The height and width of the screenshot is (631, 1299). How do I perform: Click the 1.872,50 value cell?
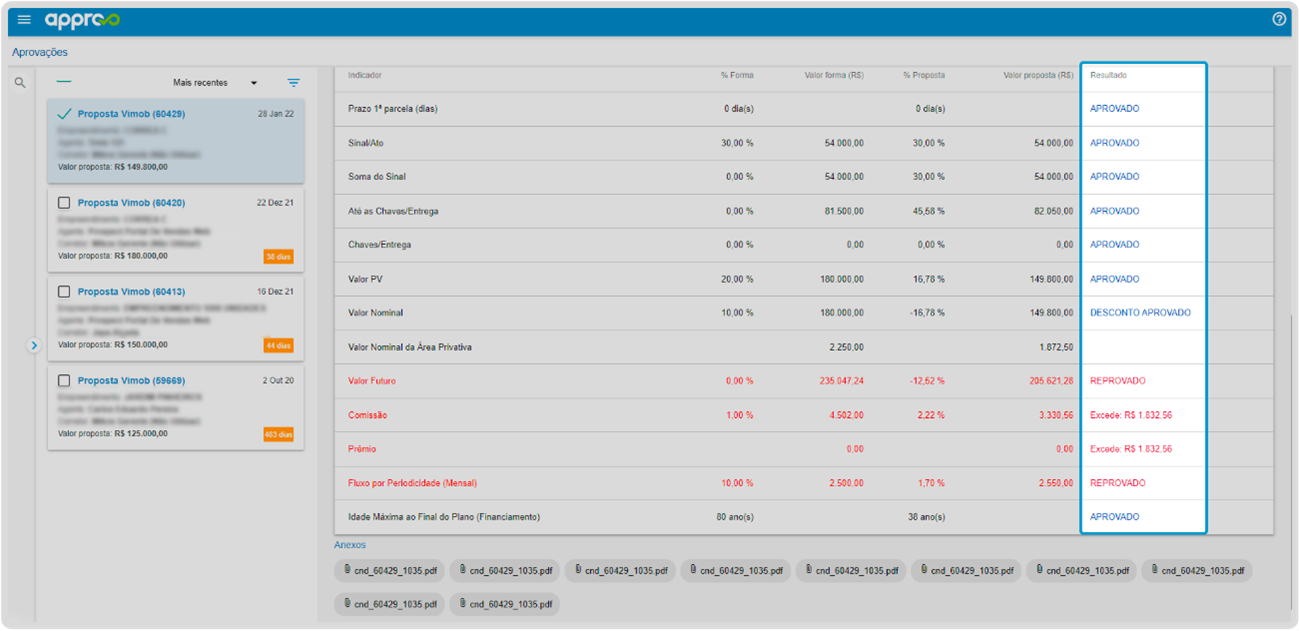[1056, 347]
